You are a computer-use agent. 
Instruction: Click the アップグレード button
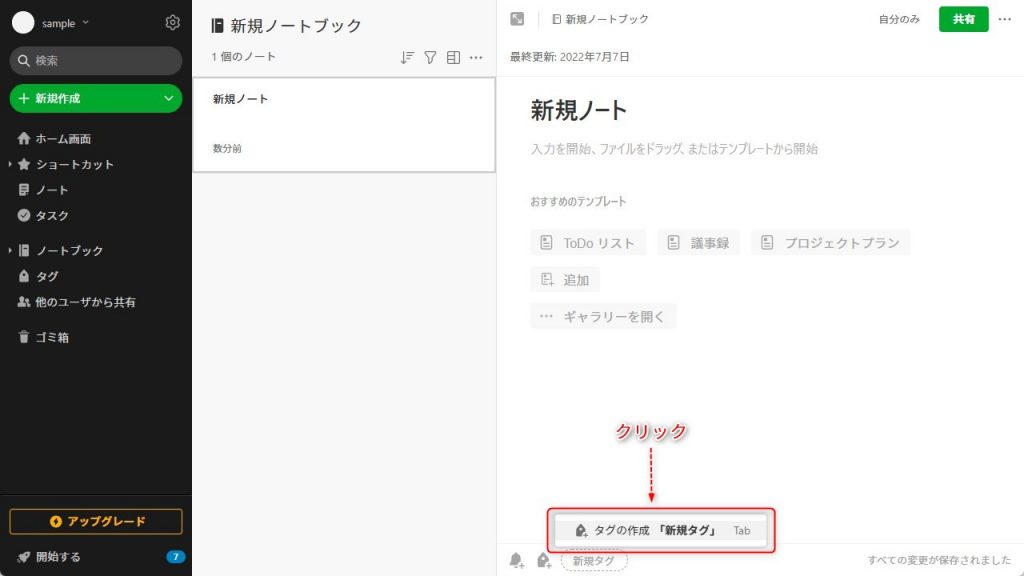tap(96, 521)
